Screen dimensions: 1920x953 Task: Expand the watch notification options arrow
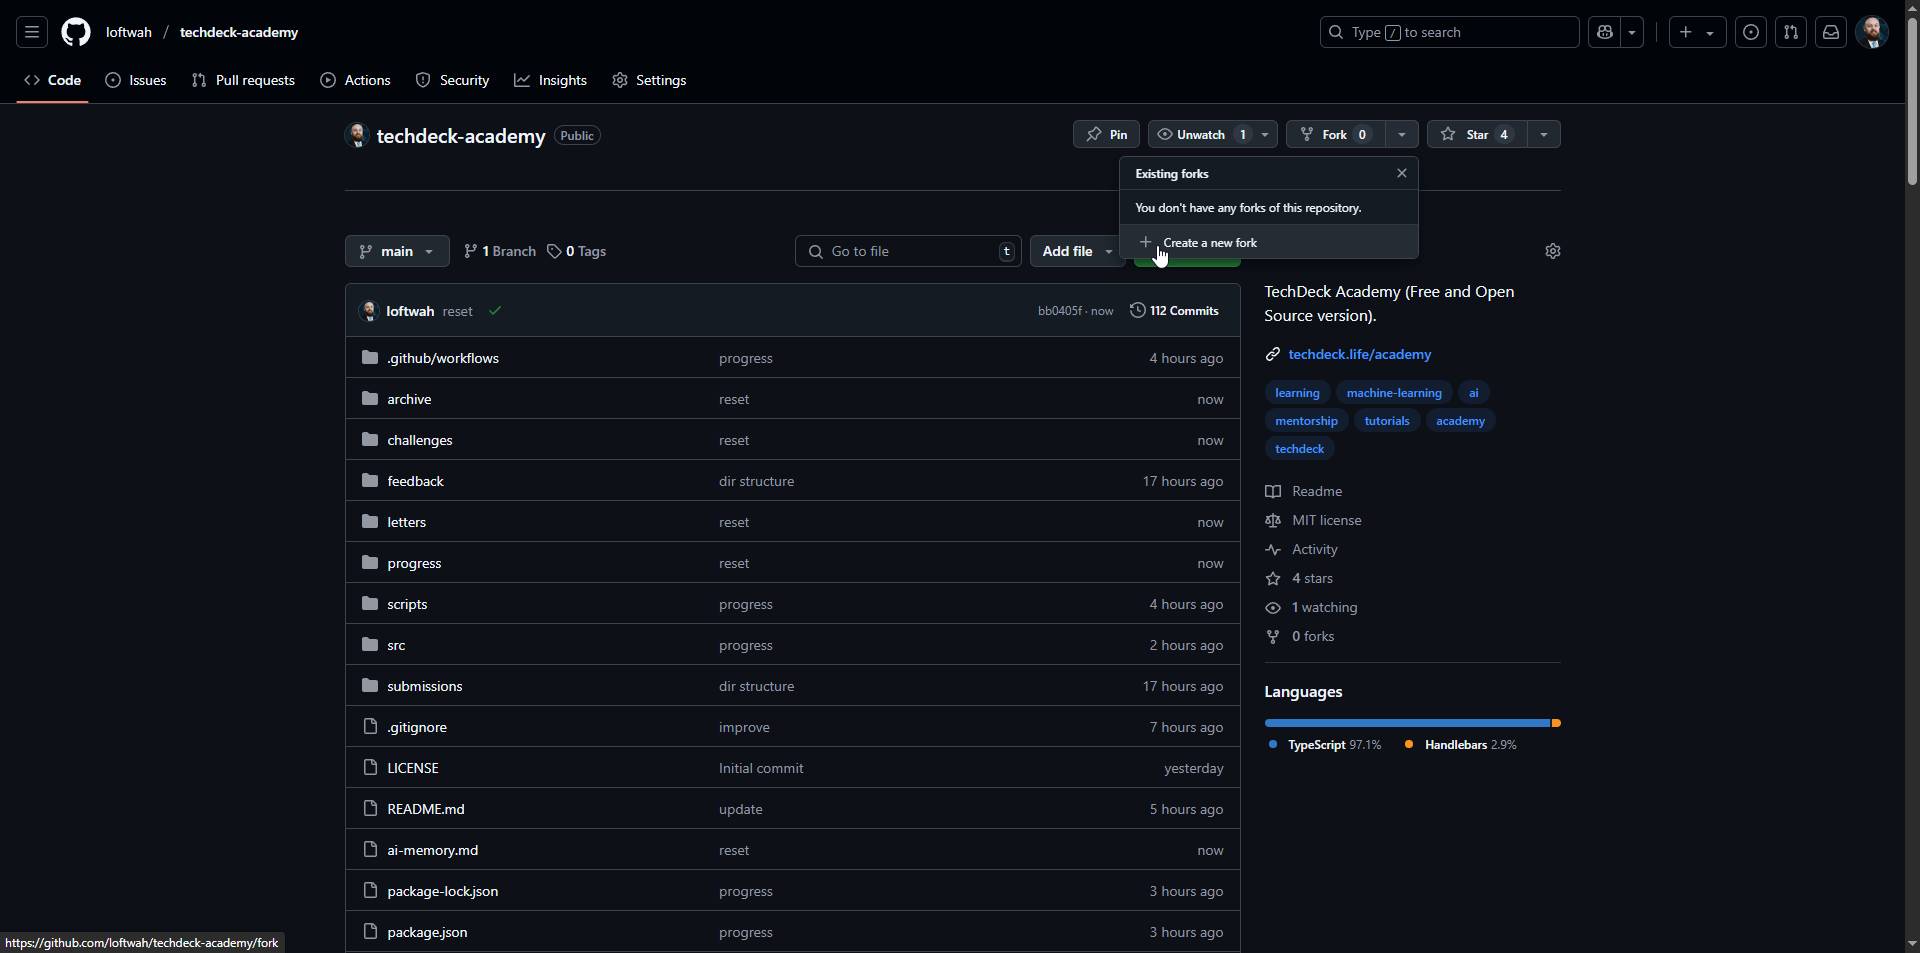click(x=1266, y=134)
